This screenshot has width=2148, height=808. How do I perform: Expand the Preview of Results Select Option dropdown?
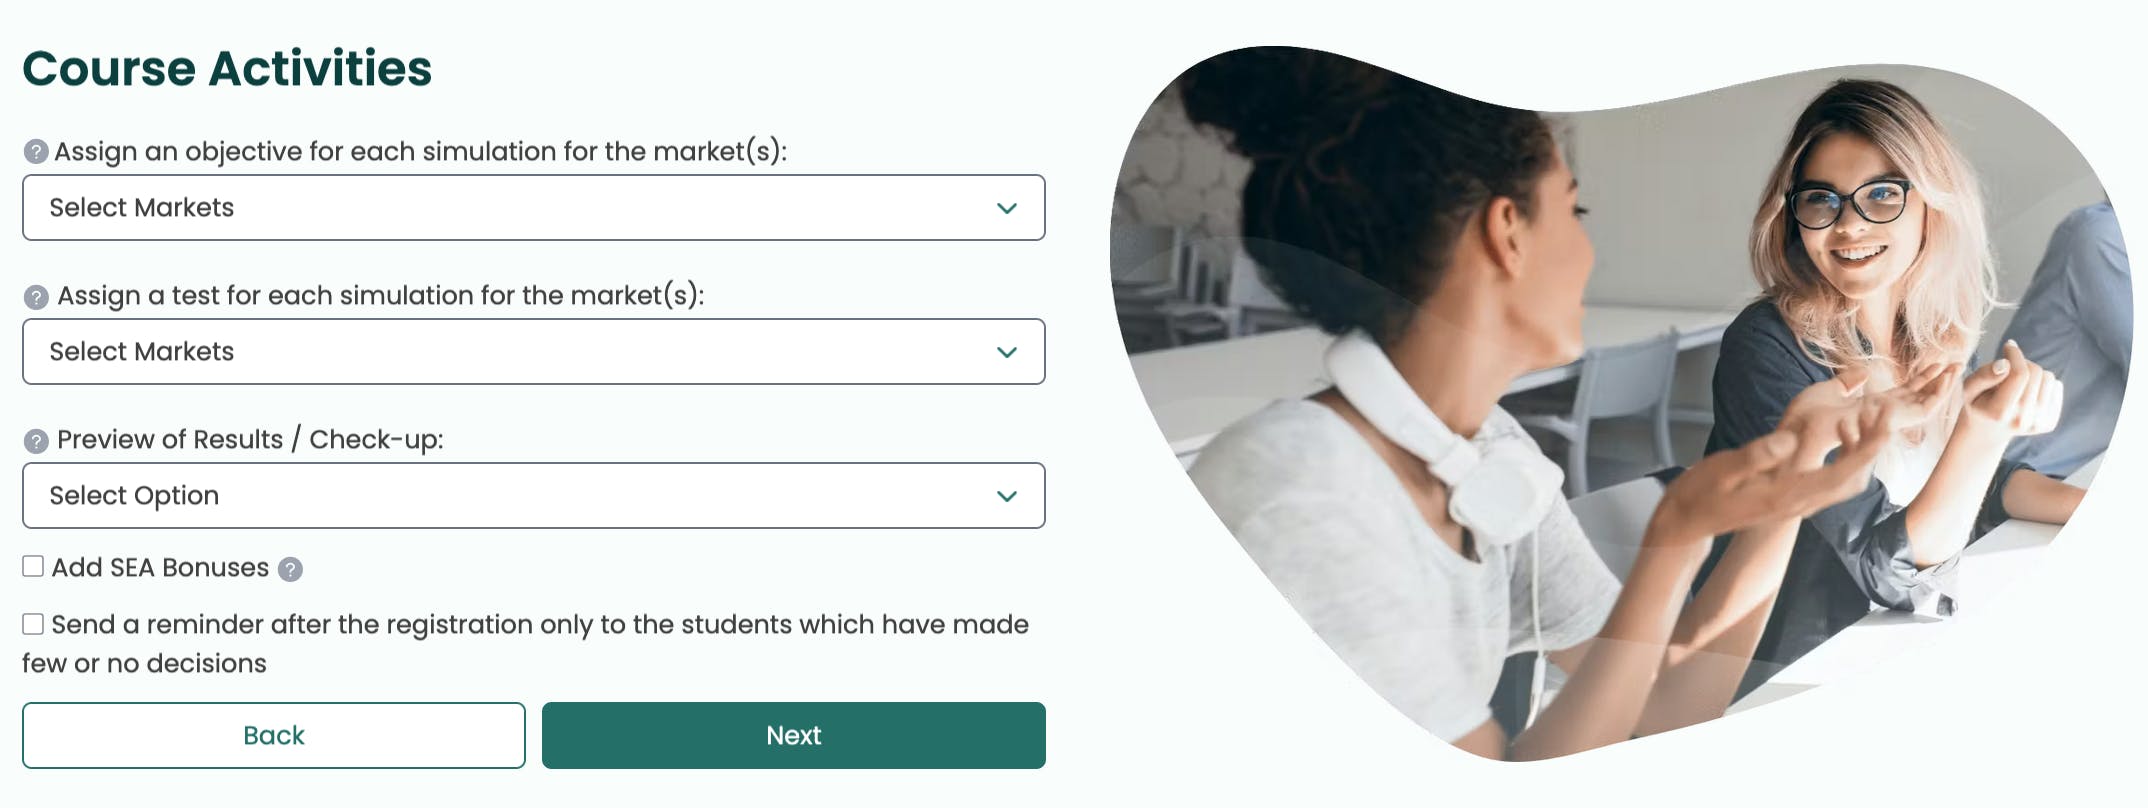pyautogui.click(x=533, y=496)
